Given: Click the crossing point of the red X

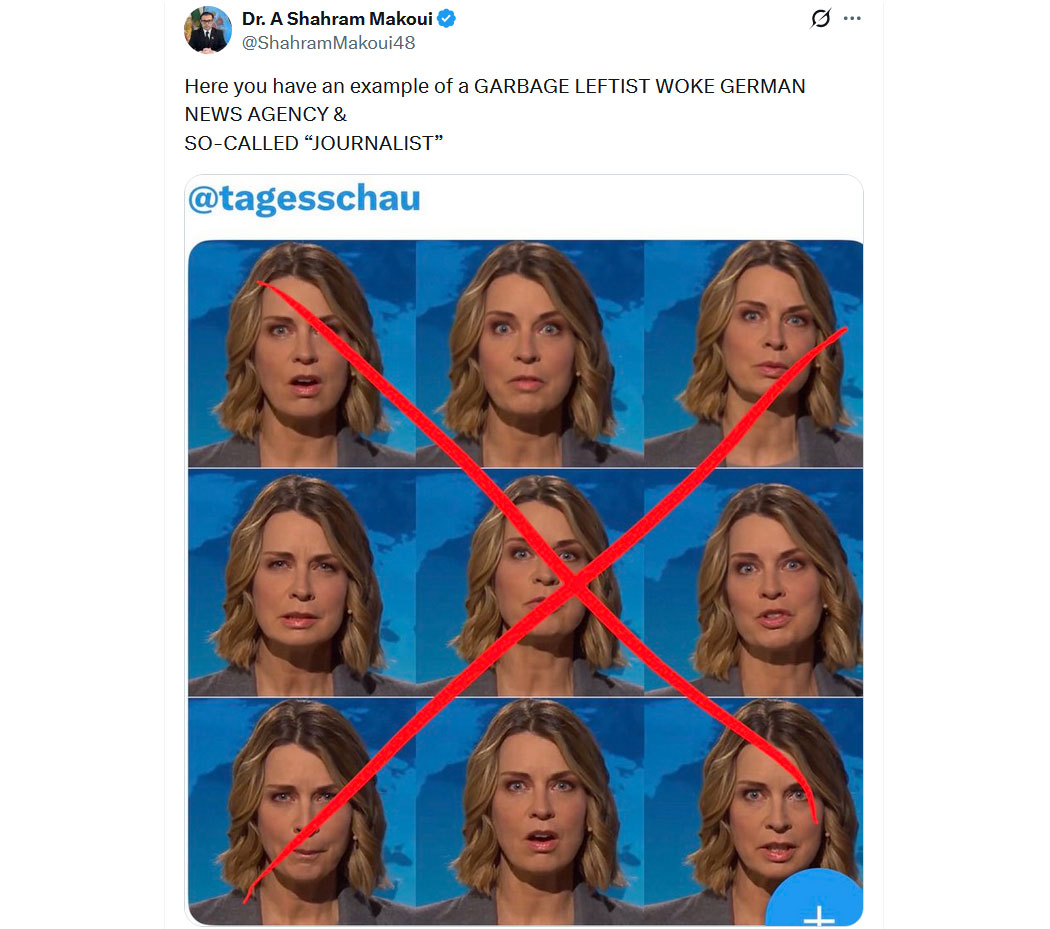Looking at the screenshot, I should tap(574, 583).
